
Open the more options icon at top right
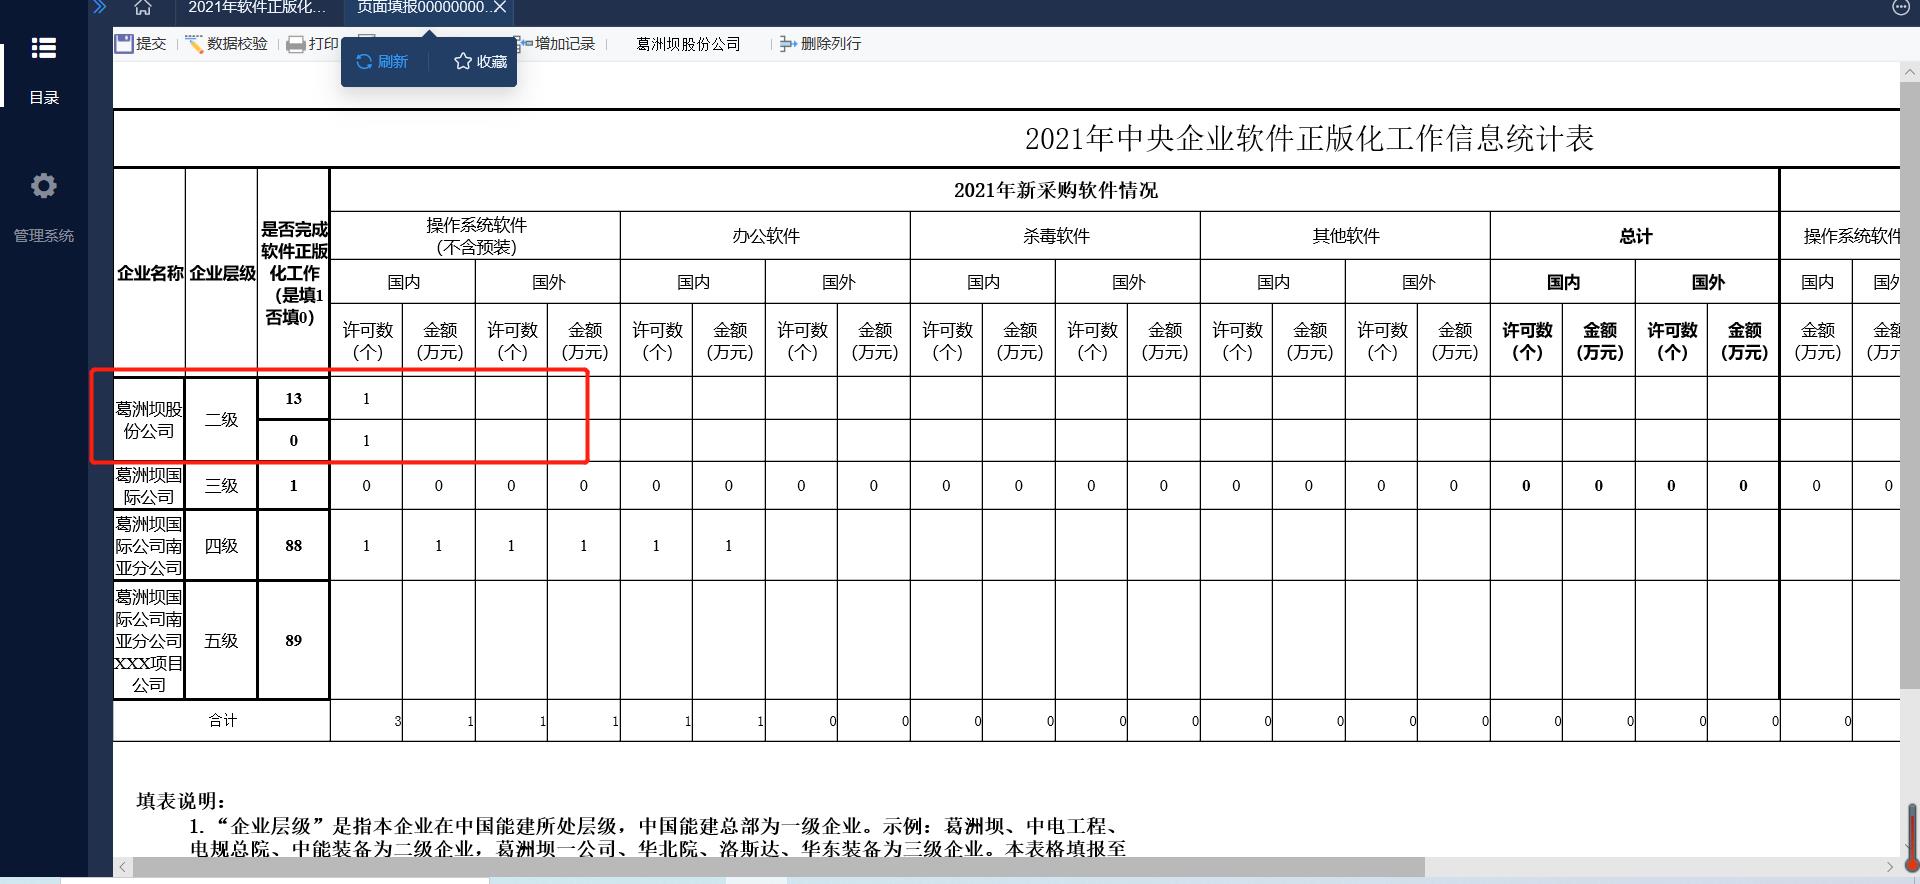(x=1901, y=8)
